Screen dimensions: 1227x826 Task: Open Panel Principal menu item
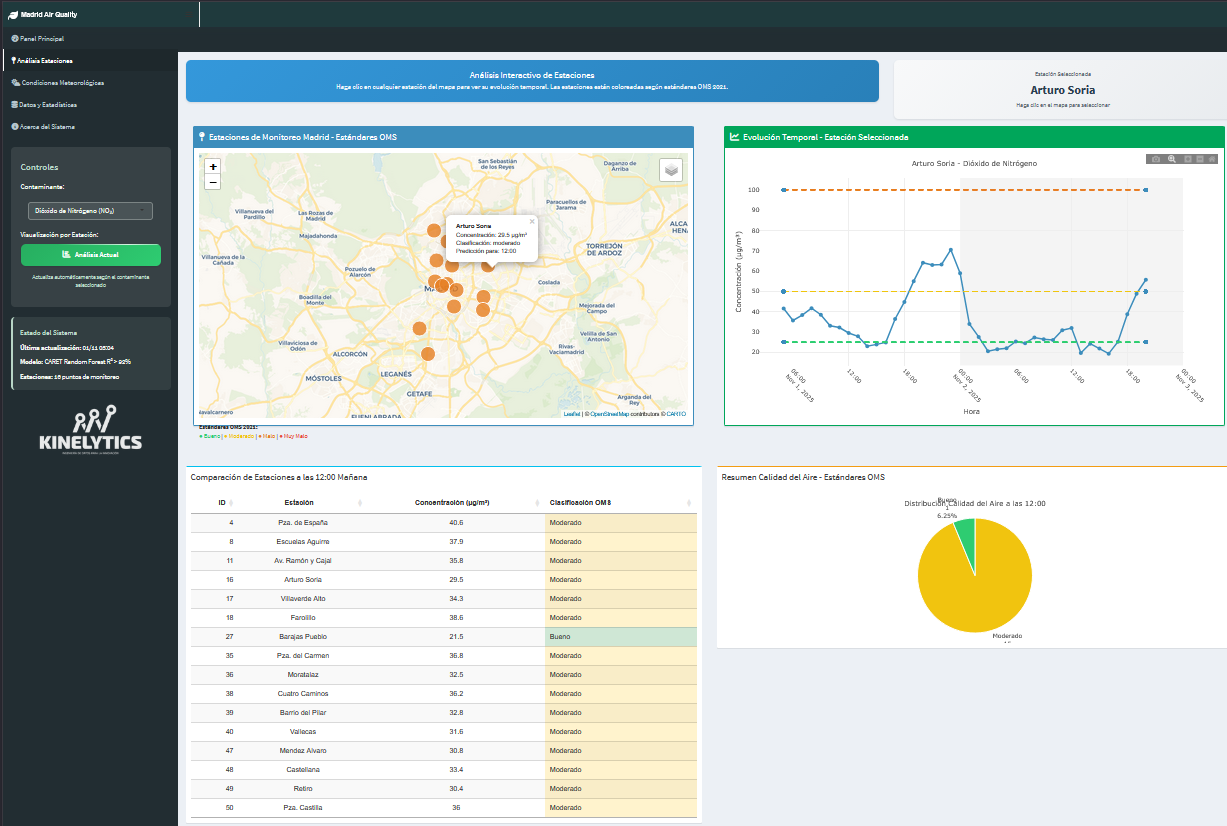[x=41, y=38]
